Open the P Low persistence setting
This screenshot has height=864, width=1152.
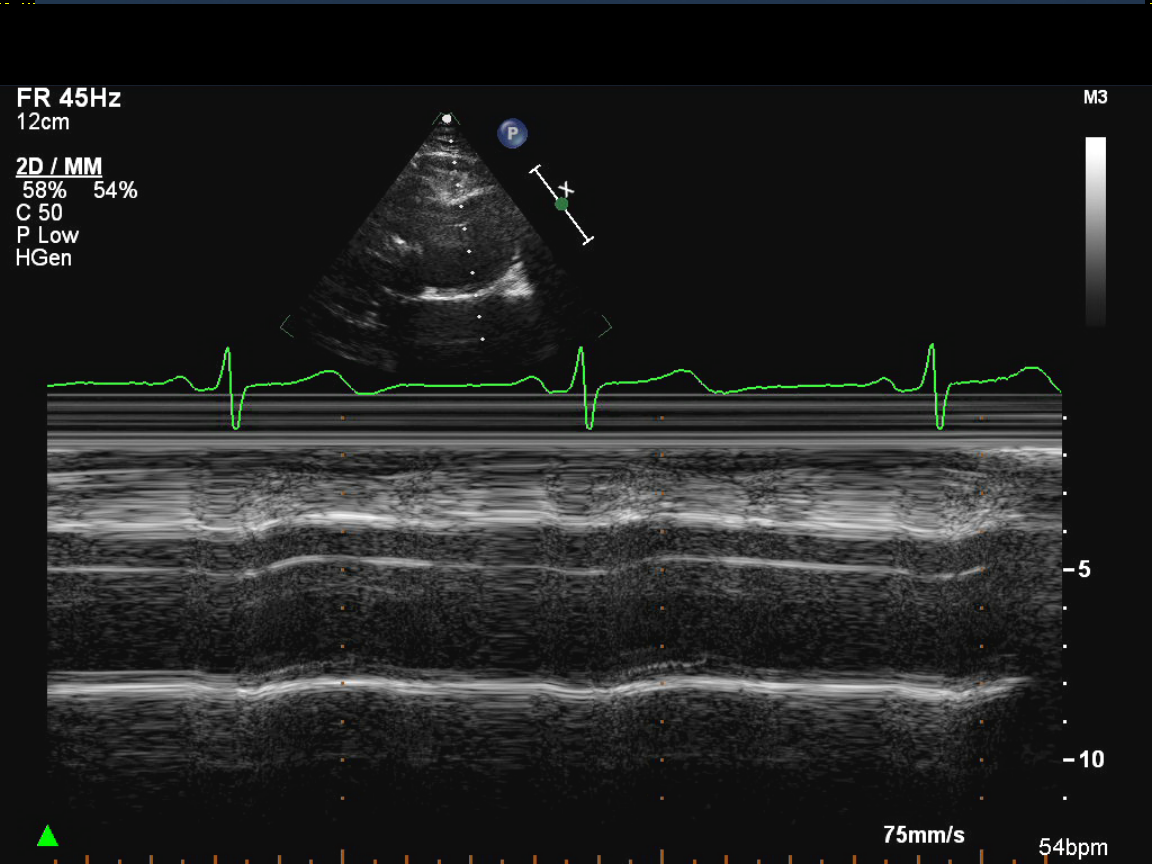tap(47, 236)
